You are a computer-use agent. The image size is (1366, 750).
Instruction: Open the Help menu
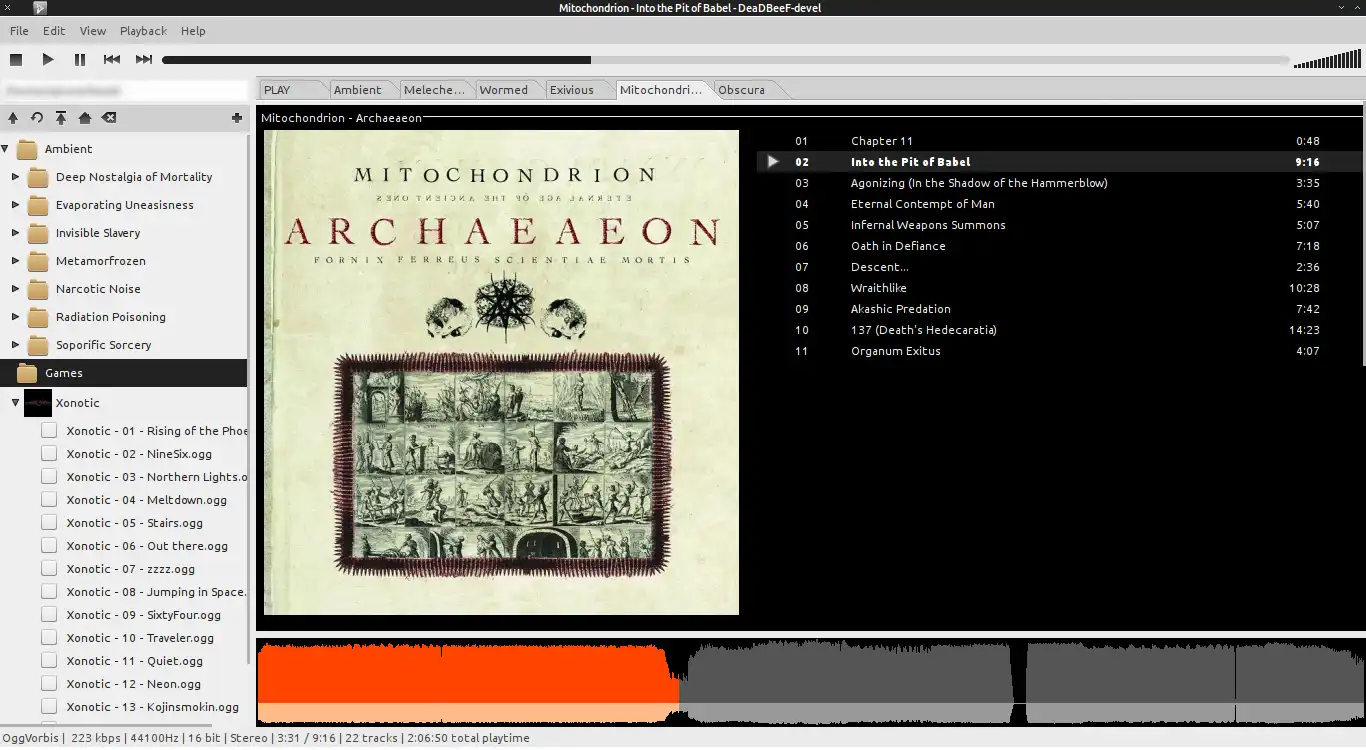[x=193, y=31]
